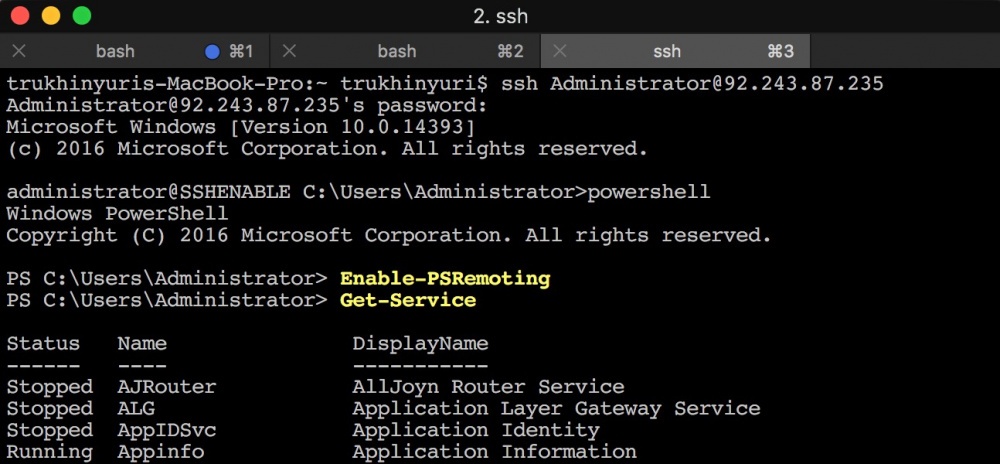Click the Running status of Appinfo
1000x464 pixels.
pyautogui.click(x=49, y=452)
